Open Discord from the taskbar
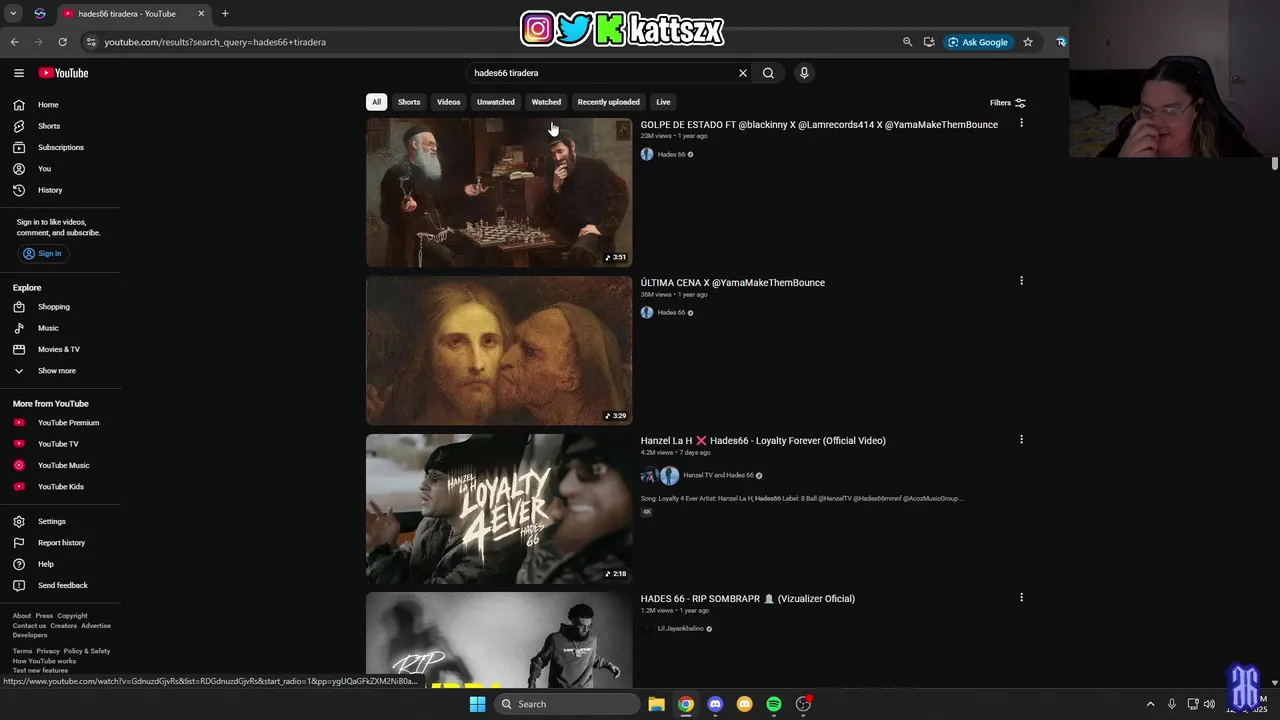Screen dimensions: 1280x720 715,704
